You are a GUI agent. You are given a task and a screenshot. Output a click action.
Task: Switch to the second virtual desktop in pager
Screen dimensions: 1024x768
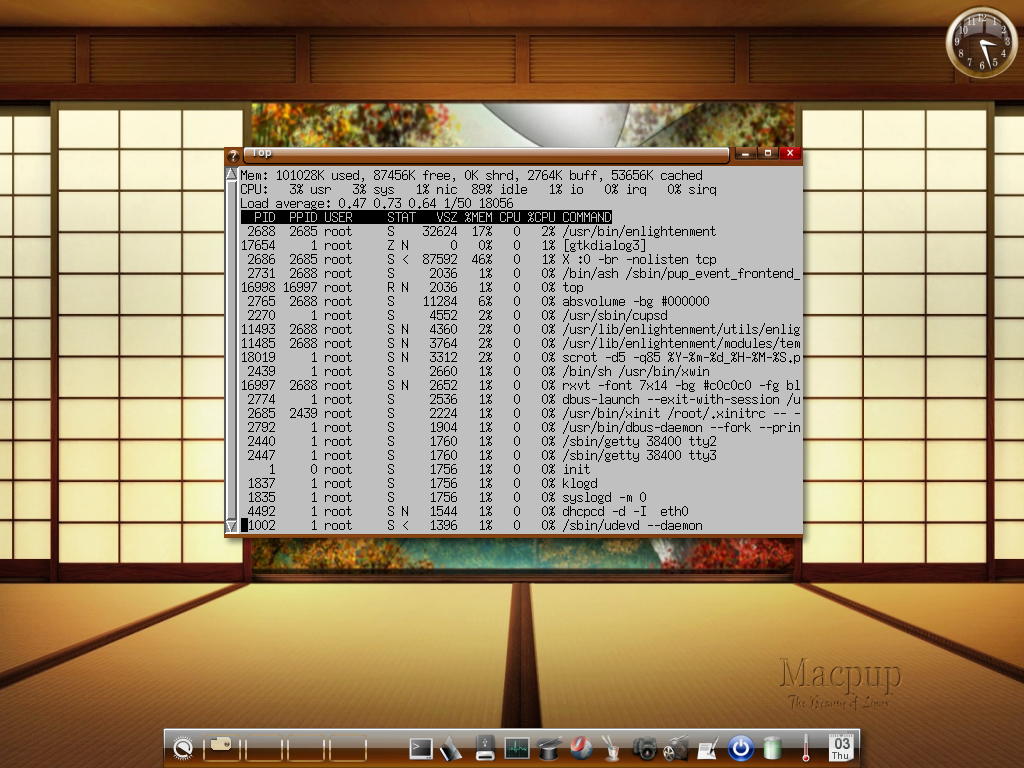click(264, 748)
